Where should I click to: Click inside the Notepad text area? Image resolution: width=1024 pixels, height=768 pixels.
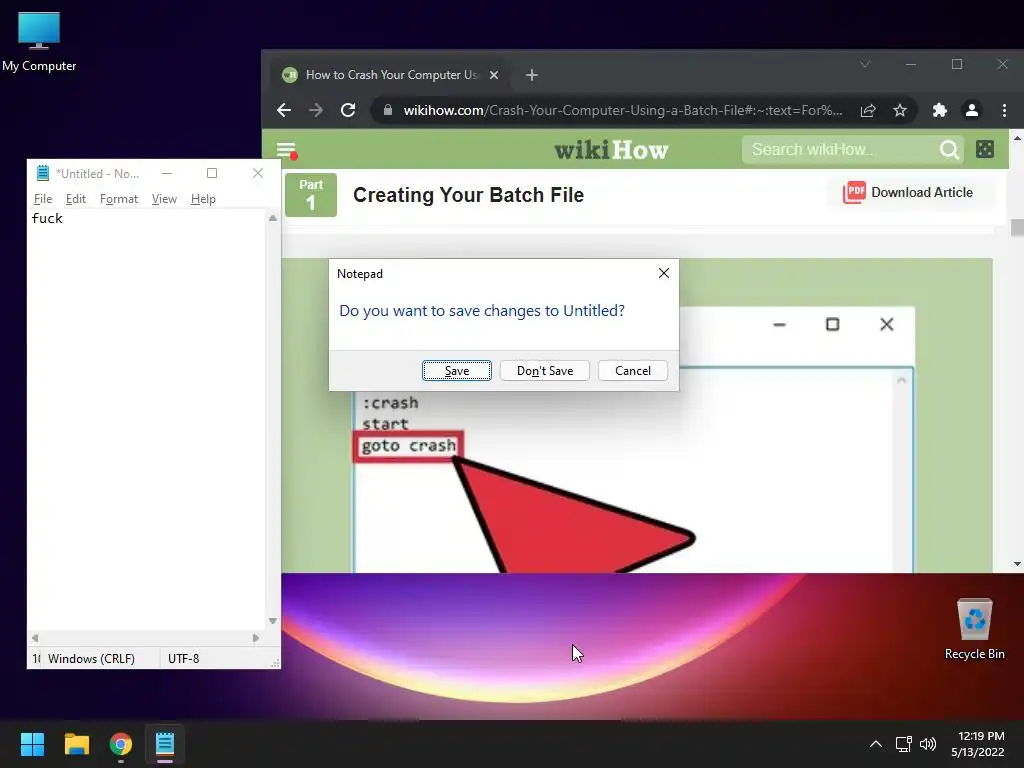point(148,421)
